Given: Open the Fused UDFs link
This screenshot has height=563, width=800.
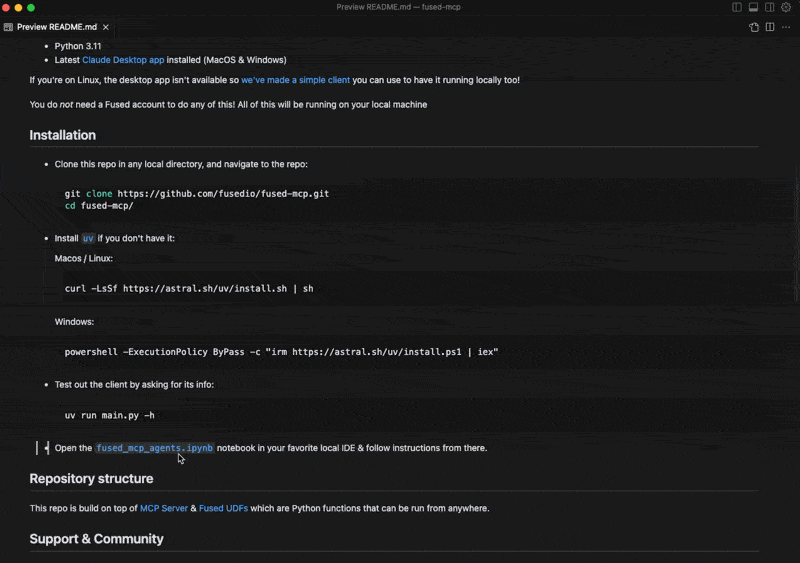Looking at the screenshot, I should click(223, 508).
